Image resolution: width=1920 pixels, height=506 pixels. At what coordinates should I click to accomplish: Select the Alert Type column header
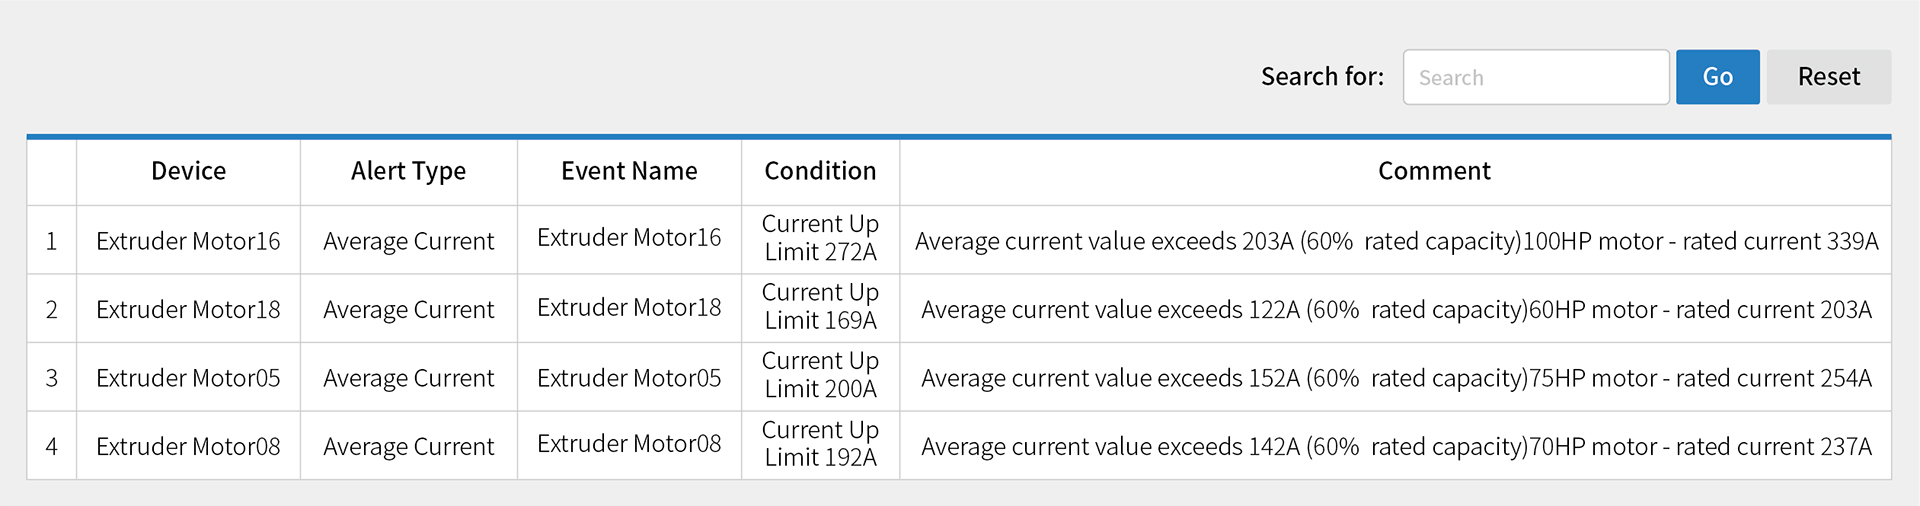click(408, 171)
